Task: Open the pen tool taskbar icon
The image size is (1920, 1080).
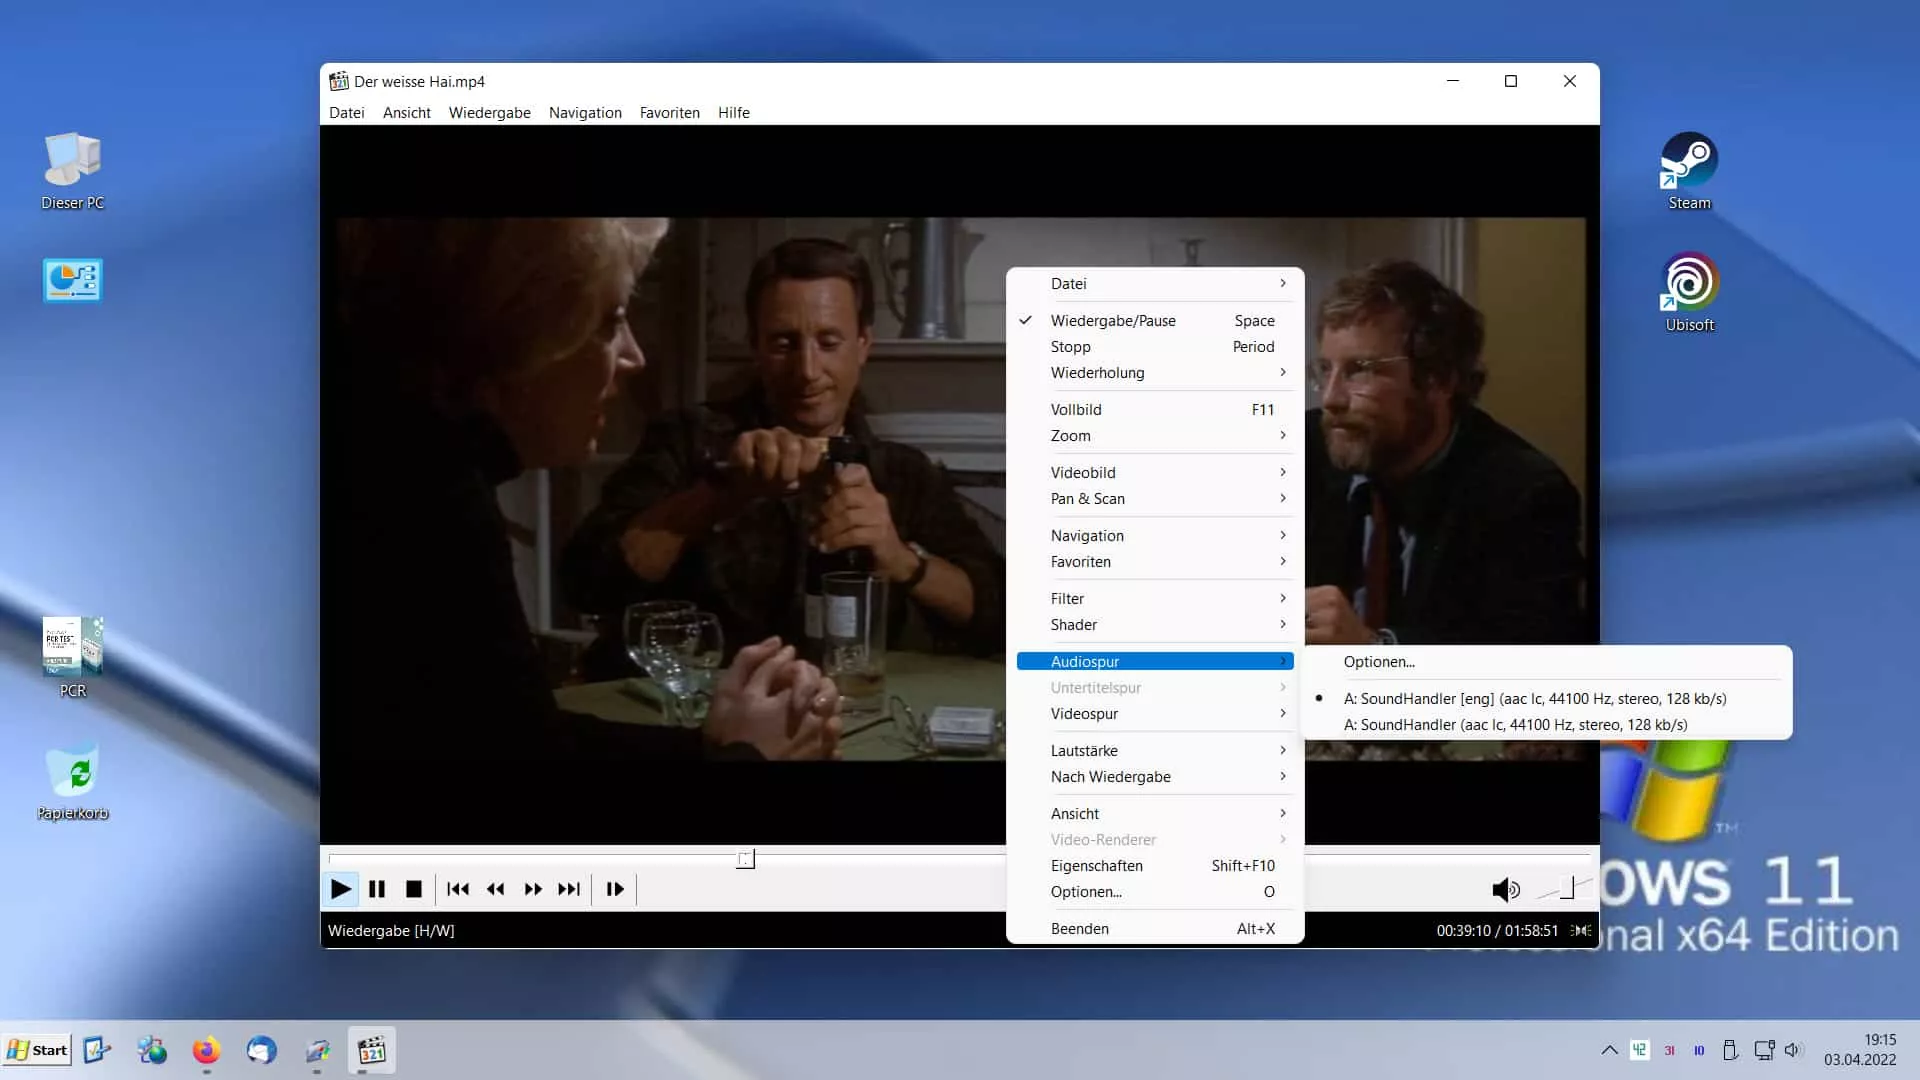Action: click(x=317, y=1050)
